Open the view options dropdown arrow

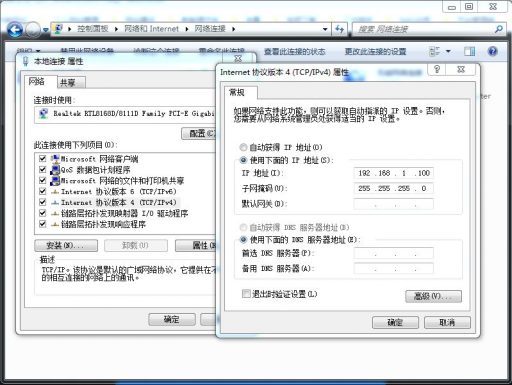[x=448, y=51]
